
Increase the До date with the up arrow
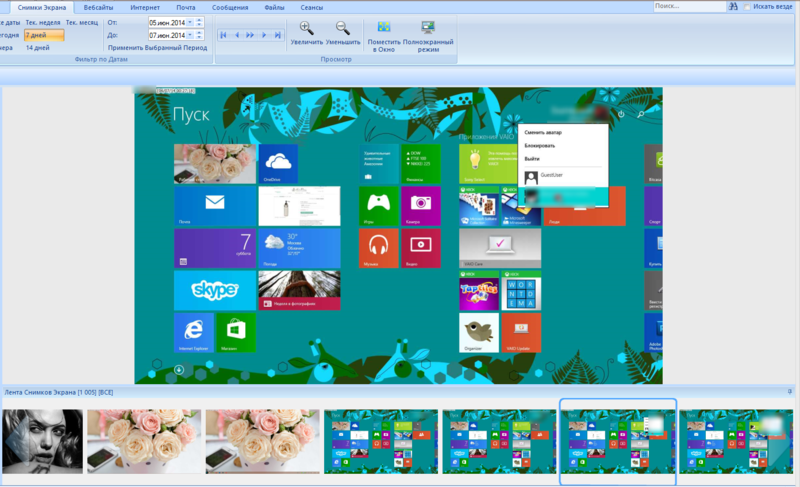coord(199,33)
